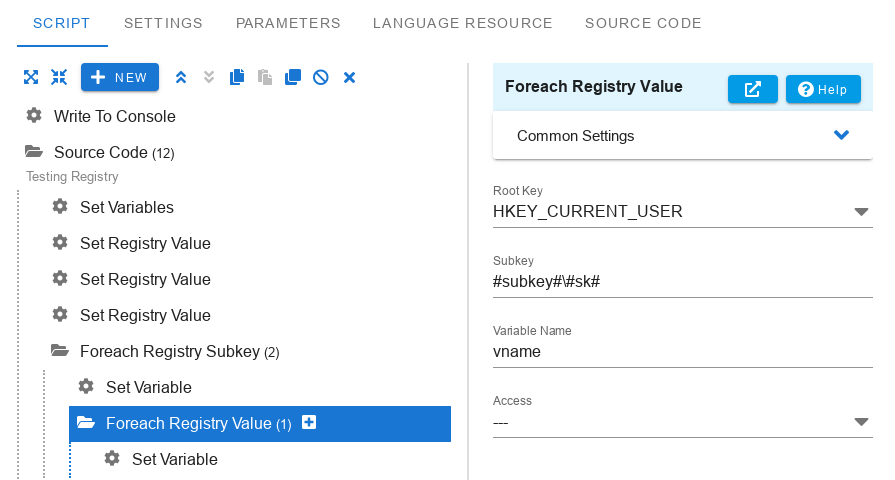
Task: Click the move up double-chevron icon
Action: click(x=181, y=77)
